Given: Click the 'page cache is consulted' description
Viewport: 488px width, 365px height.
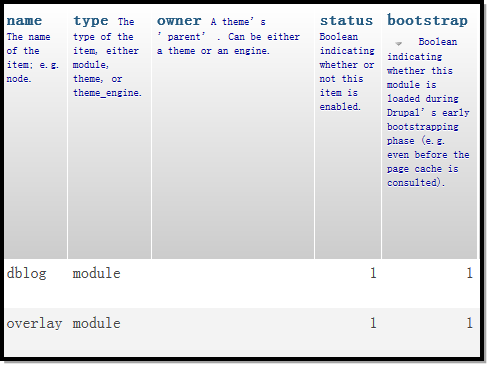Looking at the screenshot, I should (x=423, y=176).
